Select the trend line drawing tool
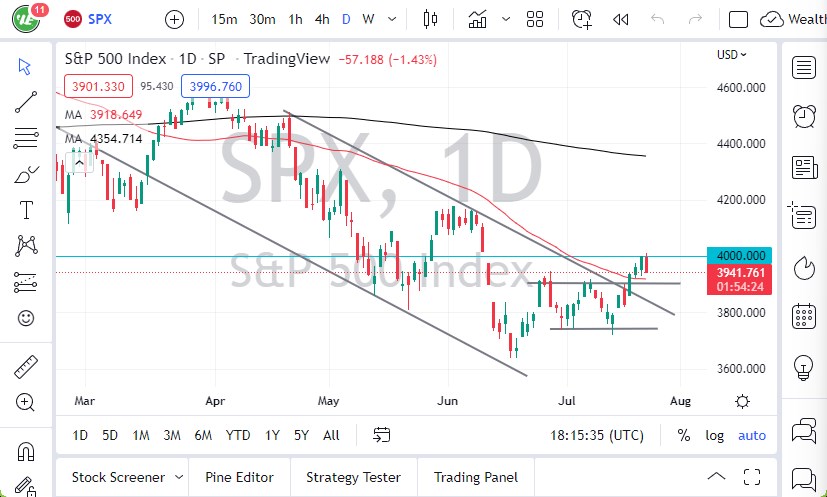This screenshot has width=827, height=497. 26,102
